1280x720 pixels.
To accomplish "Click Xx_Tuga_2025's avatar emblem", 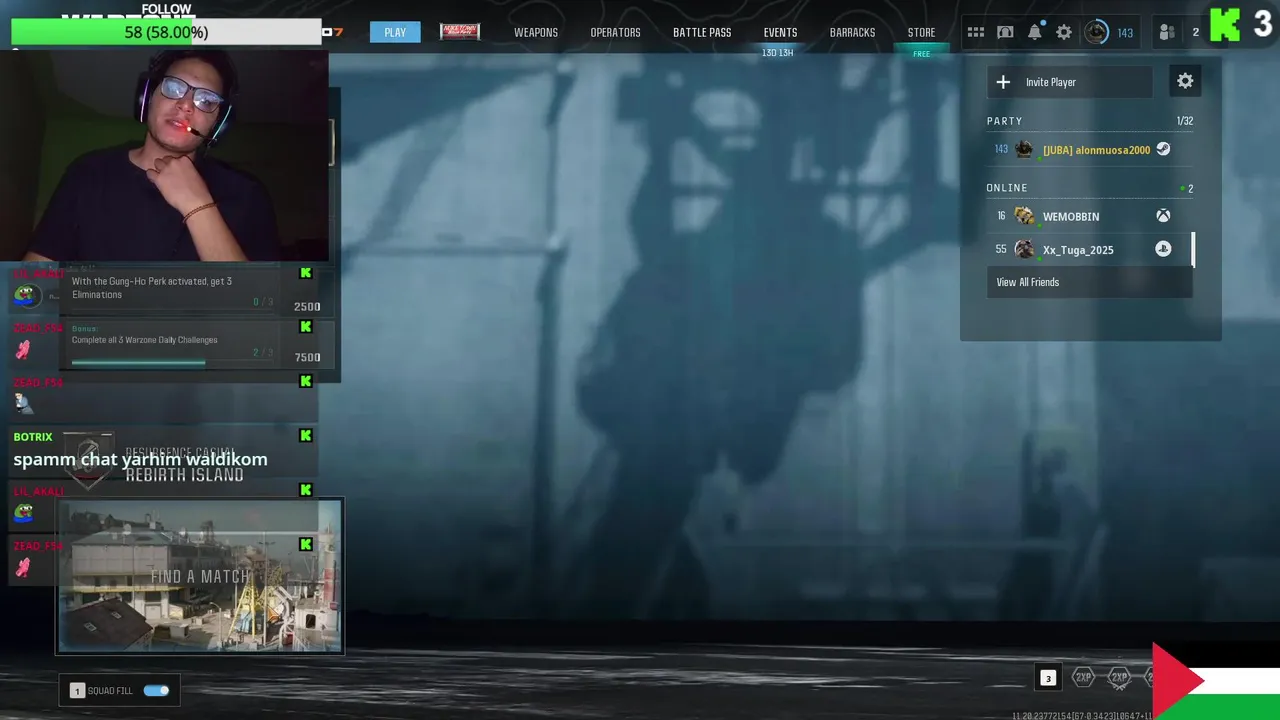I will click(x=1024, y=249).
